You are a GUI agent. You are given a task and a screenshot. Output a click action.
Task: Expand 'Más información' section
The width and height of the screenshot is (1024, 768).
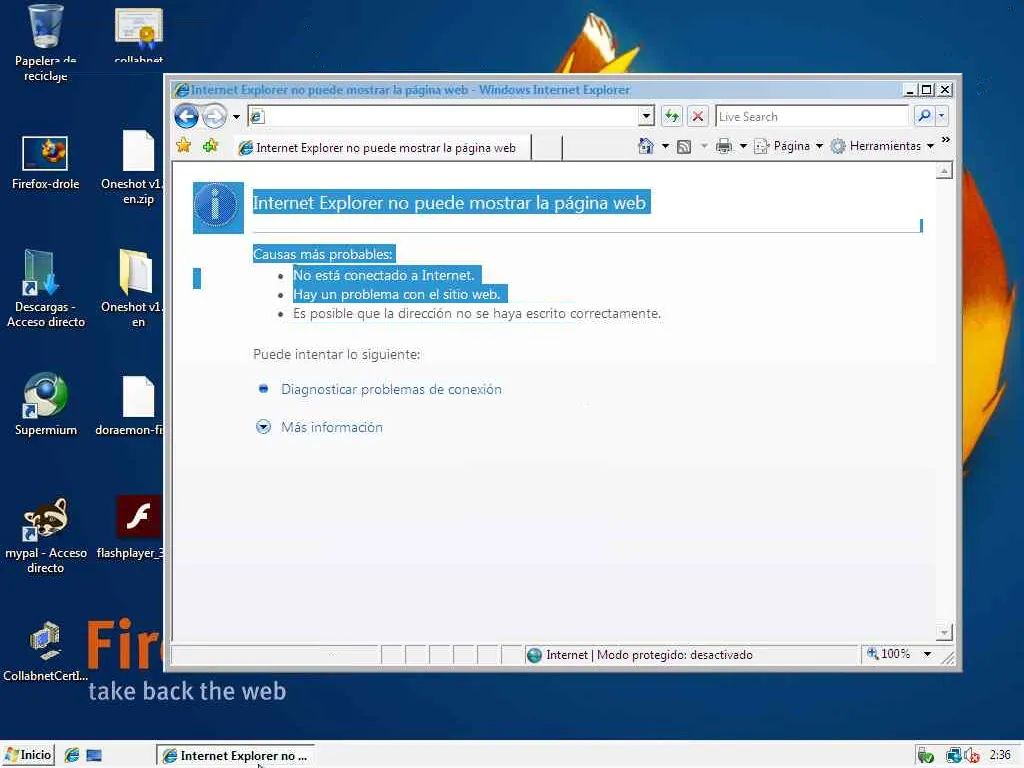point(332,427)
